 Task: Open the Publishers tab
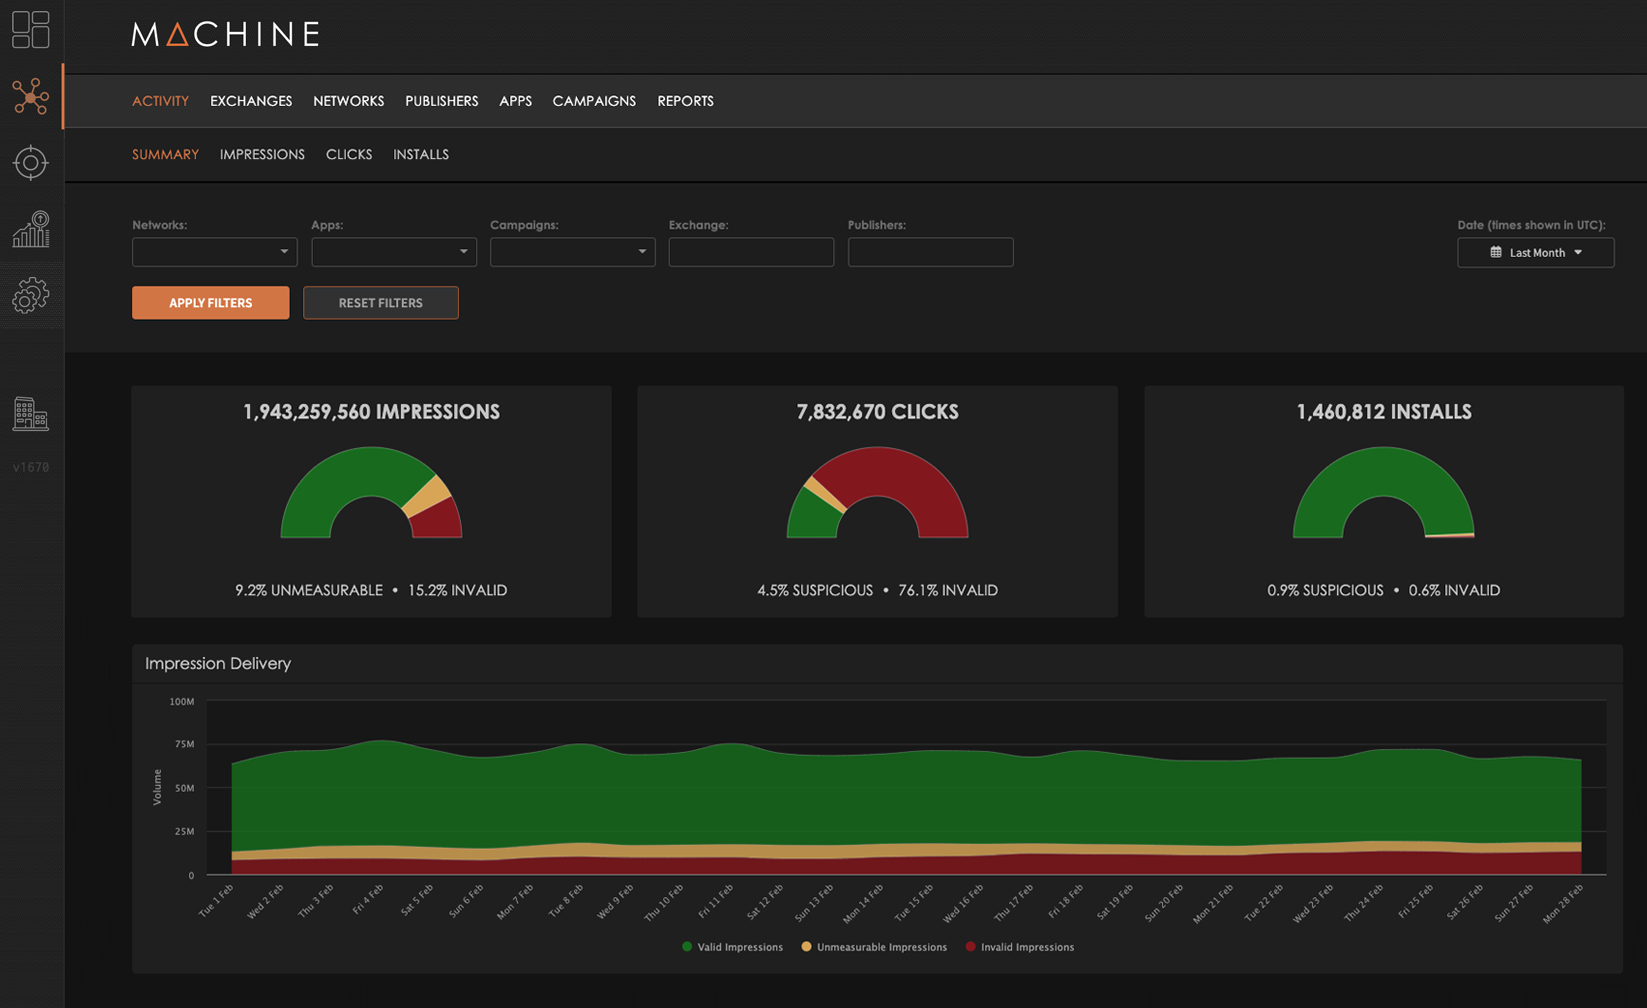(x=441, y=101)
